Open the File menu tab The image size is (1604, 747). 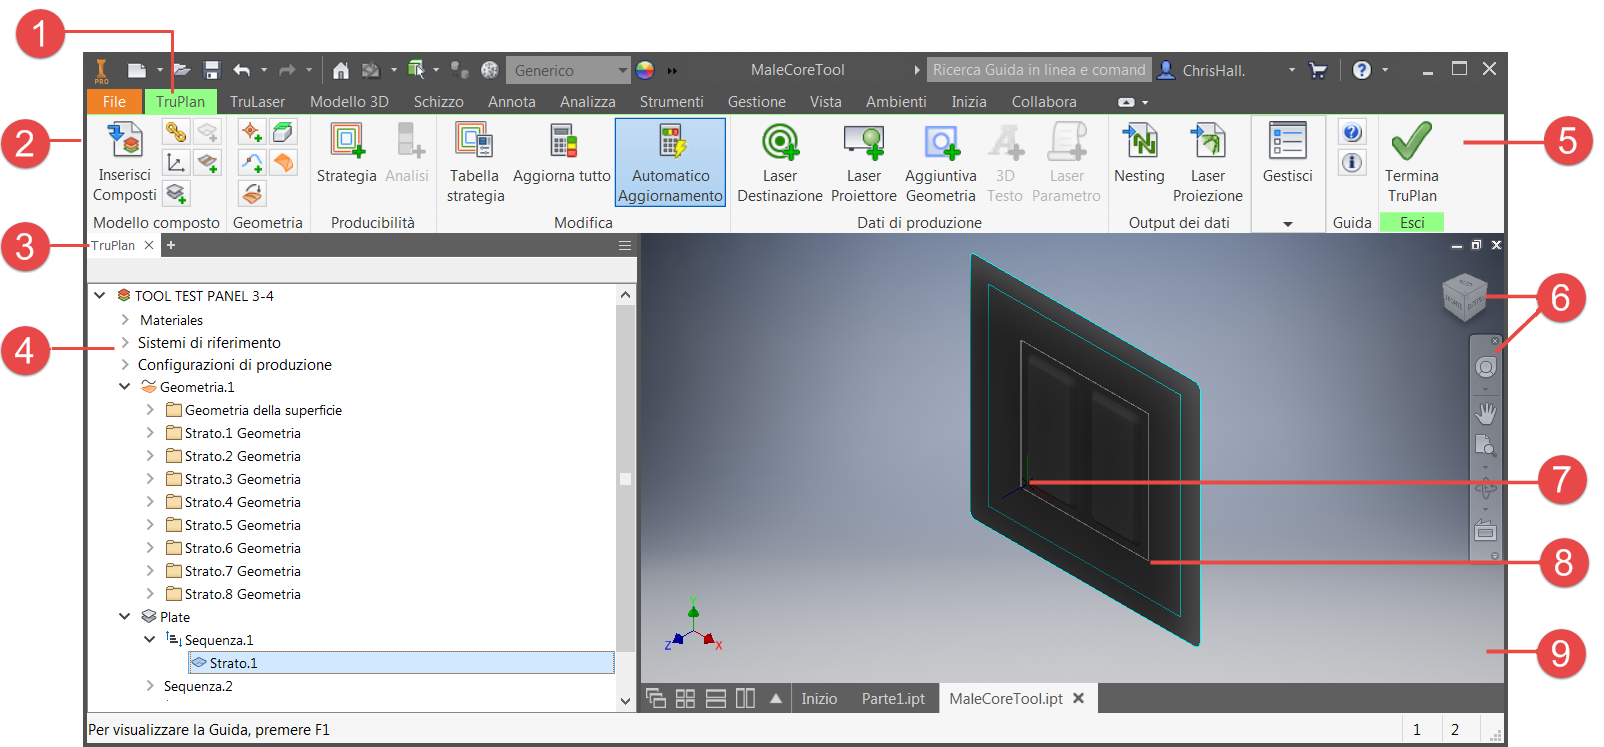[114, 101]
